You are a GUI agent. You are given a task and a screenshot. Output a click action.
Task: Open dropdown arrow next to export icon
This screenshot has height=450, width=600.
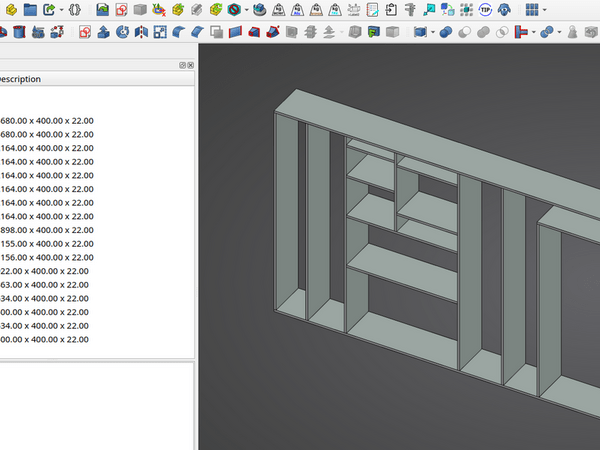[x=61, y=10]
